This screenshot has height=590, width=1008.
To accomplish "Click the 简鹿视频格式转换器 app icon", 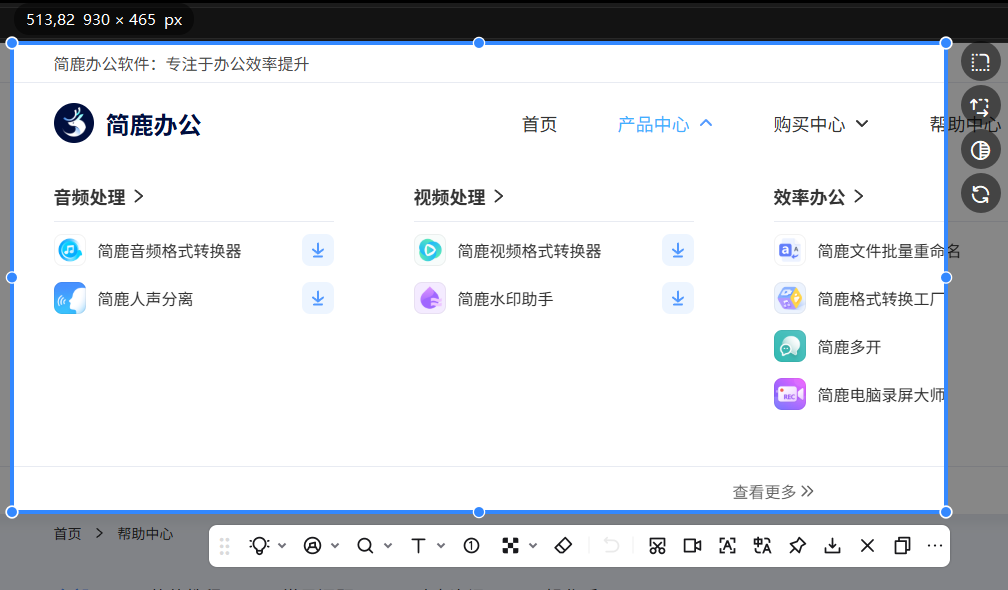I will tap(430, 250).
